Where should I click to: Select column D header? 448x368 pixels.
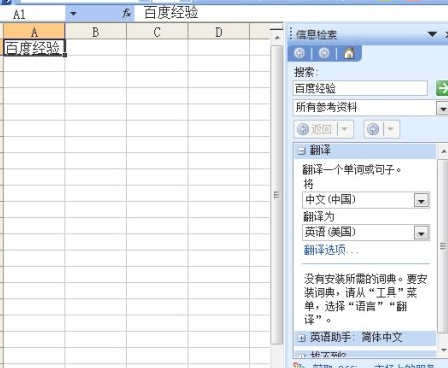(x=219, y=32)
